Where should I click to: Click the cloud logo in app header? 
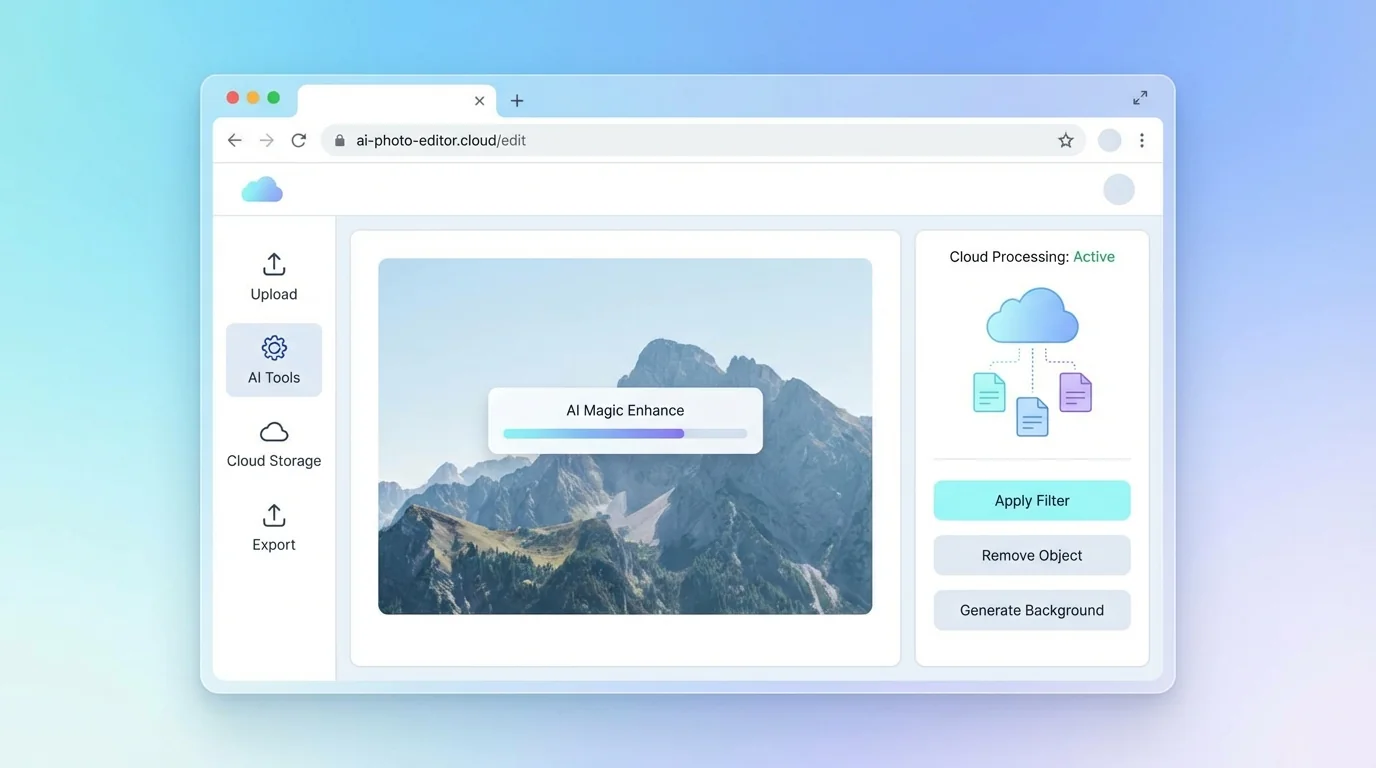click(x=262, y=190)
